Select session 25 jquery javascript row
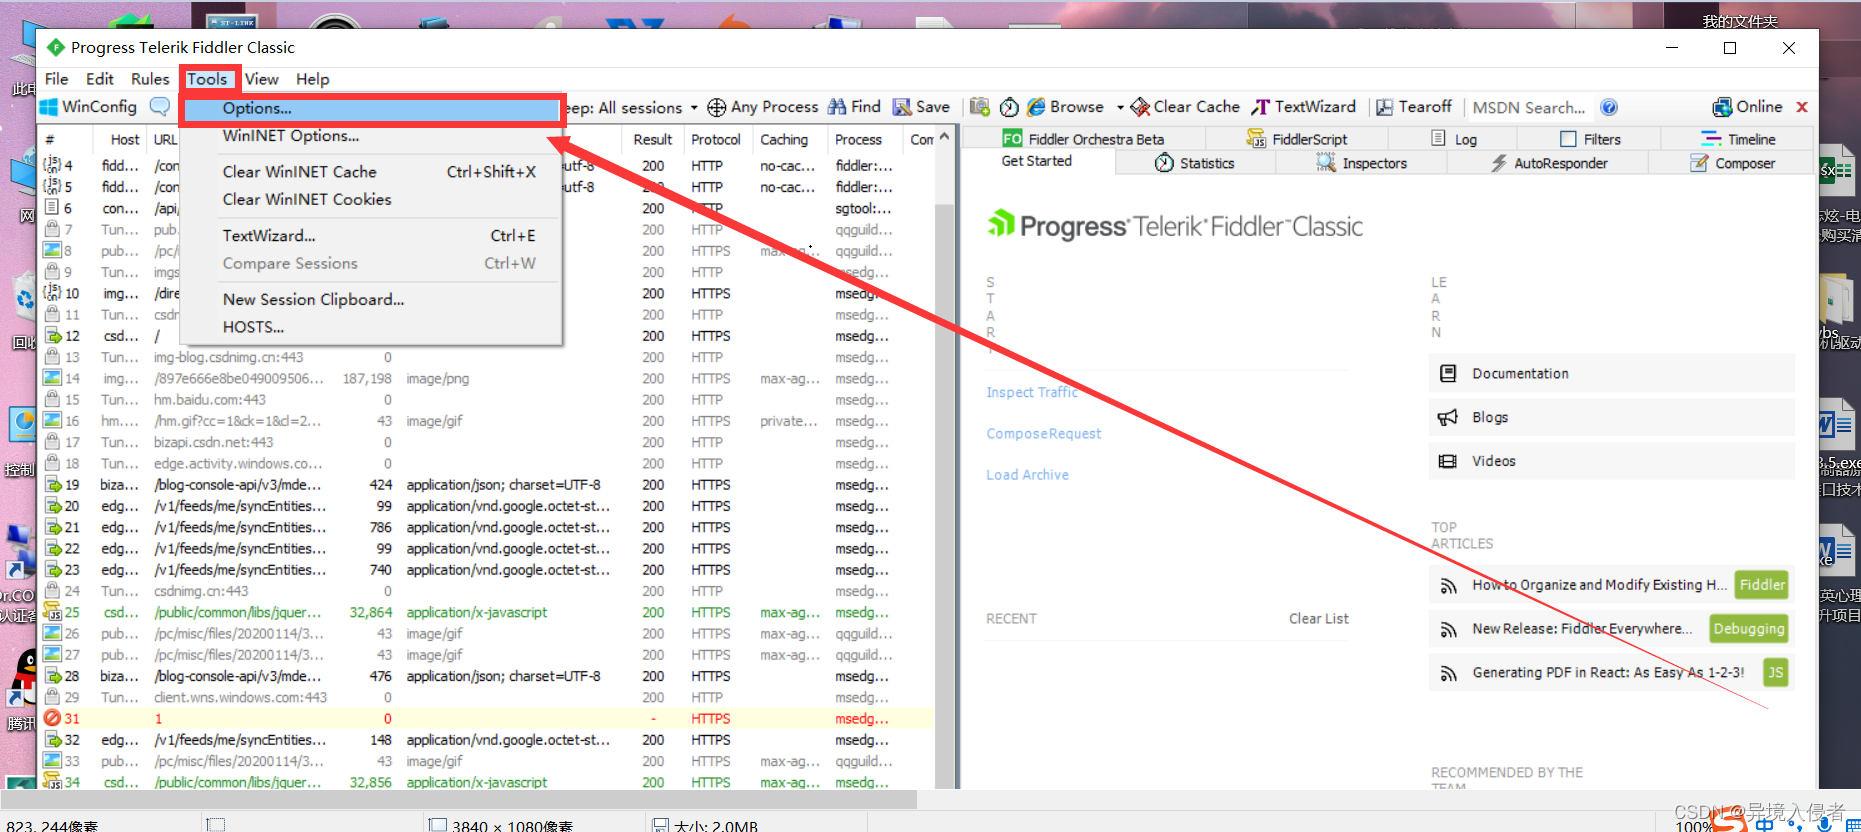 (x=486, y=612)
